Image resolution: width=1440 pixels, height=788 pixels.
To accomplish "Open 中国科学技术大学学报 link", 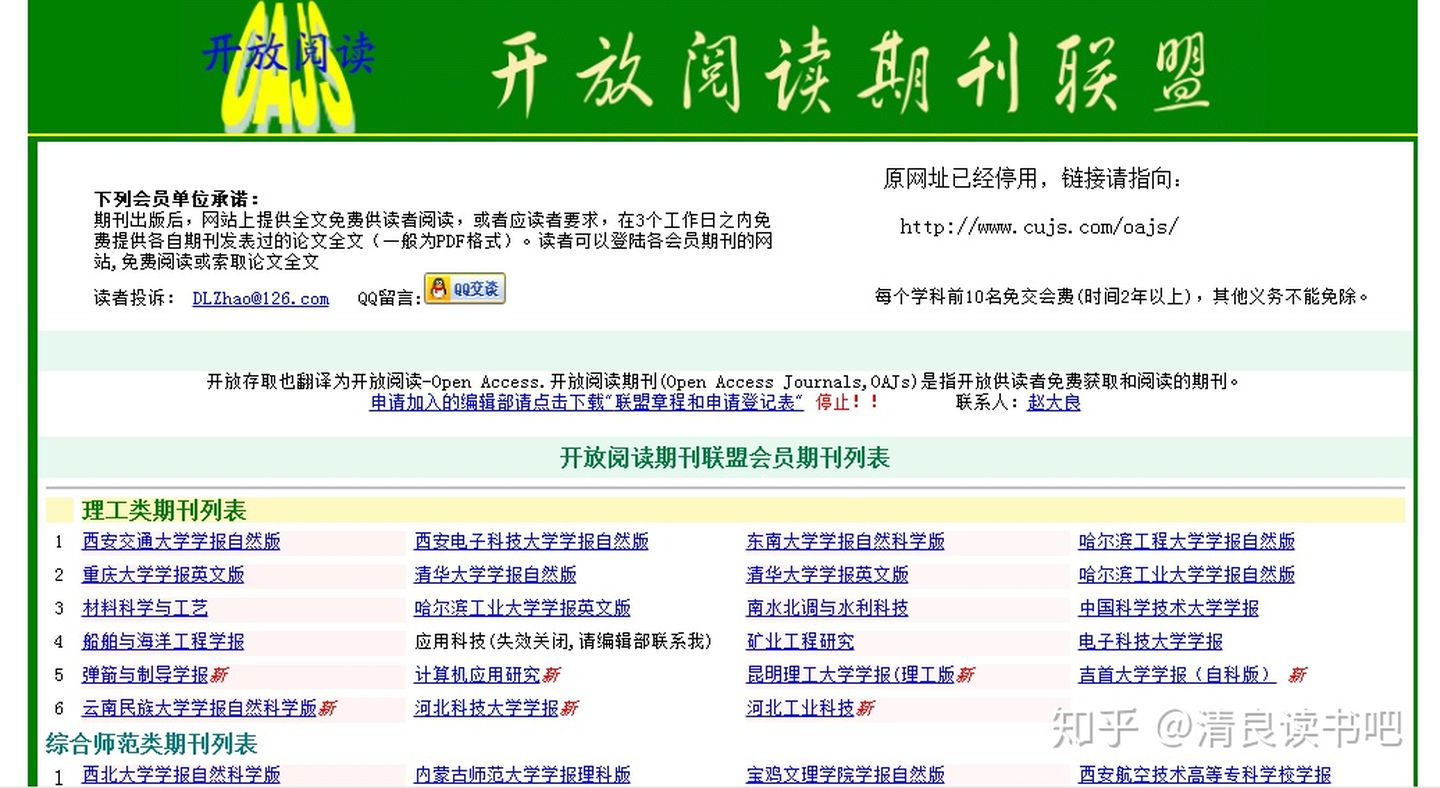I will click(1168, 608).
